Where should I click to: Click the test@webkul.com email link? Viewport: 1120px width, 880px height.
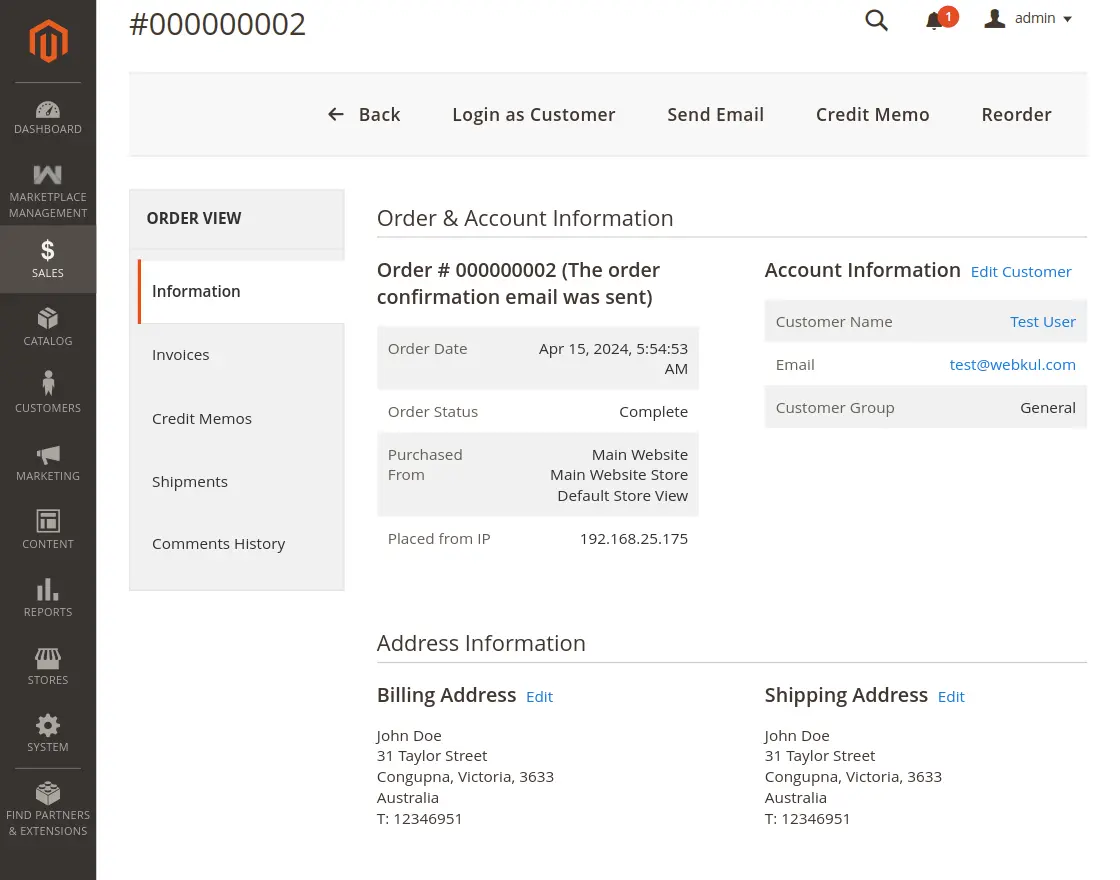[1012, 364]
